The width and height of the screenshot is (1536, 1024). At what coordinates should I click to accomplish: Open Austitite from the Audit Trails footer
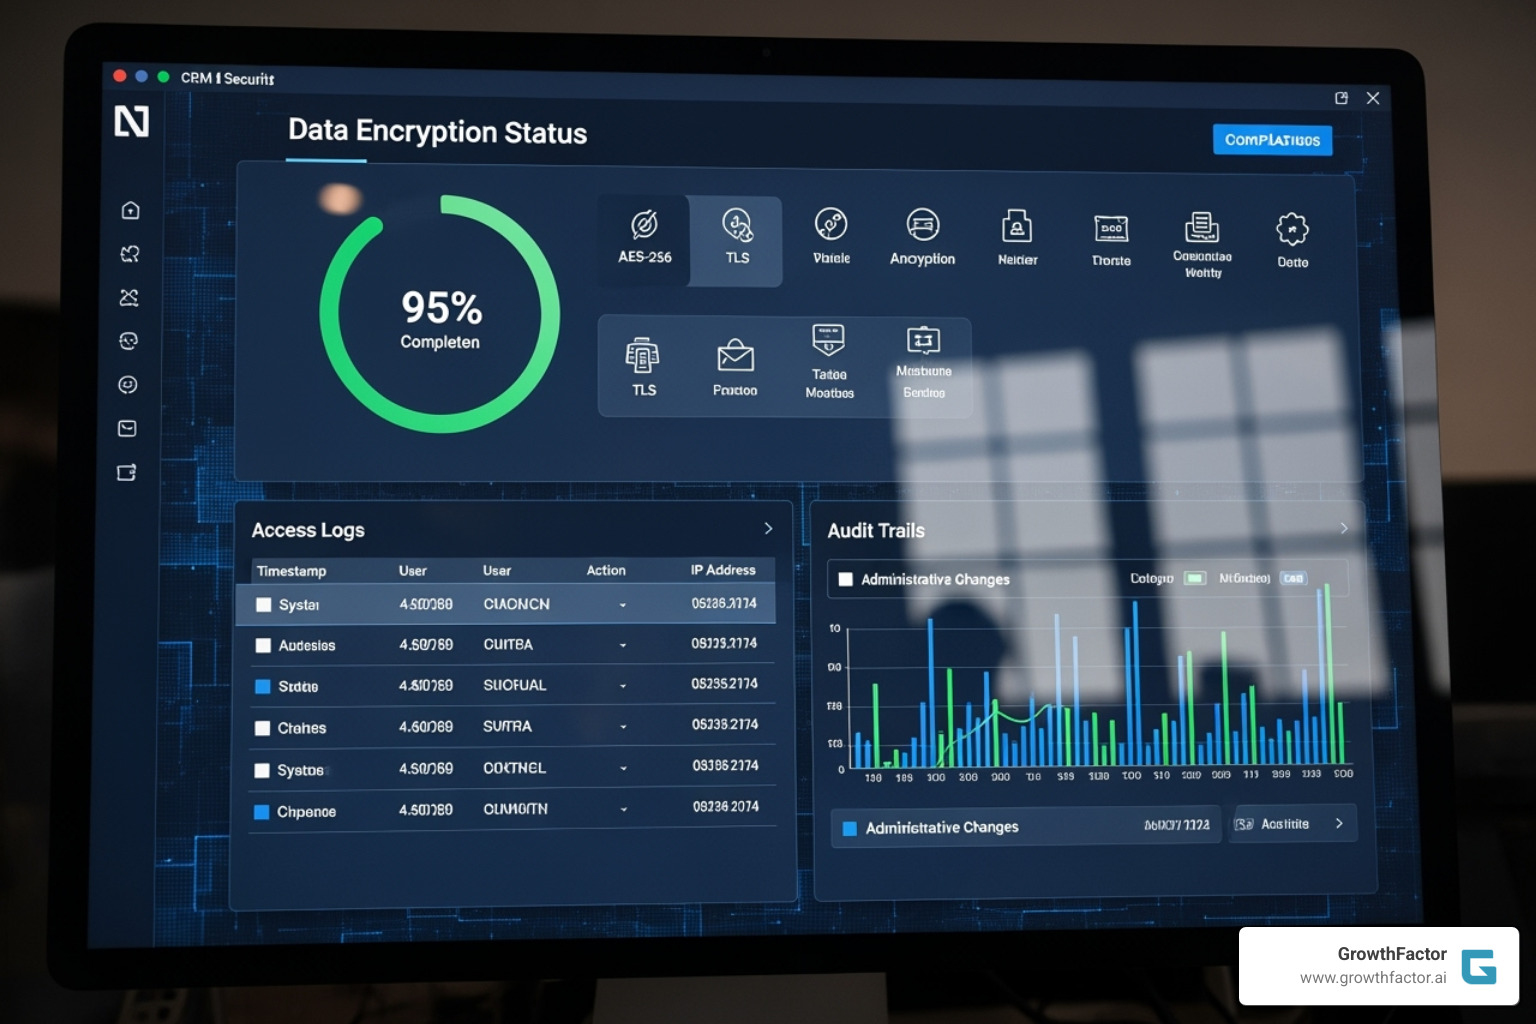click(x=1291, y=823)
